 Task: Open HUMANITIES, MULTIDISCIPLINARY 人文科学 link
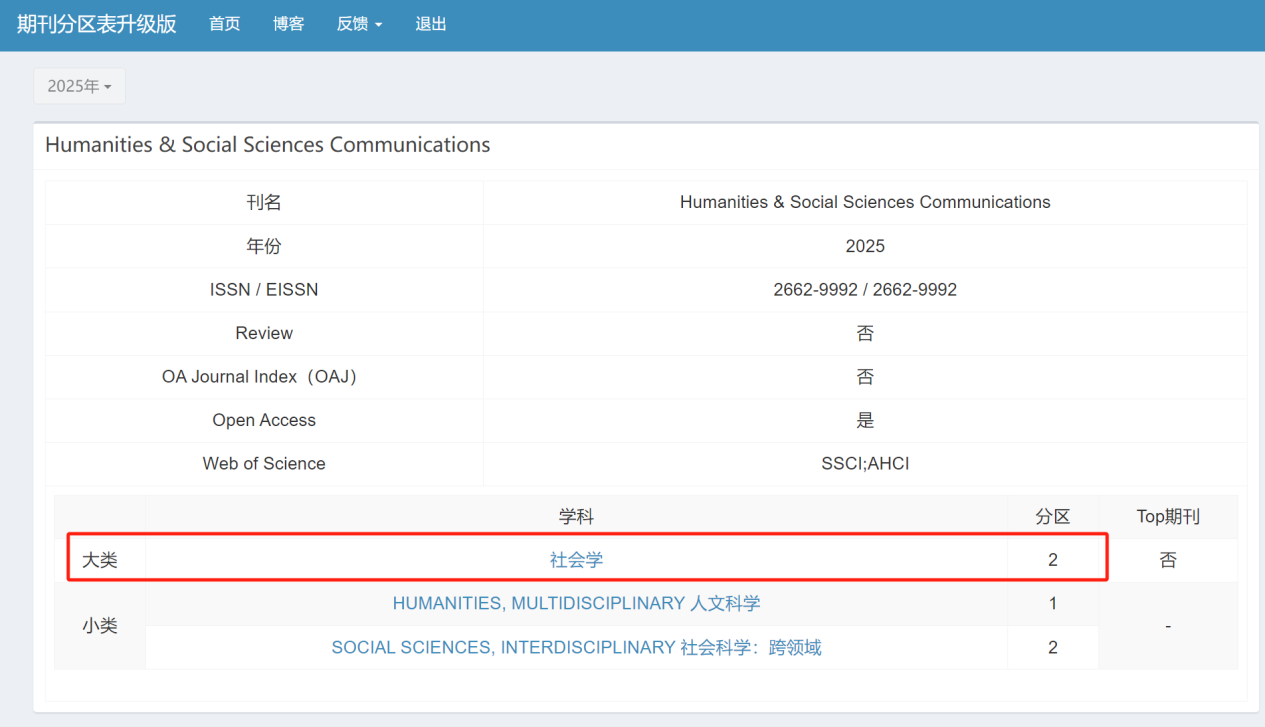pos(576,603)
